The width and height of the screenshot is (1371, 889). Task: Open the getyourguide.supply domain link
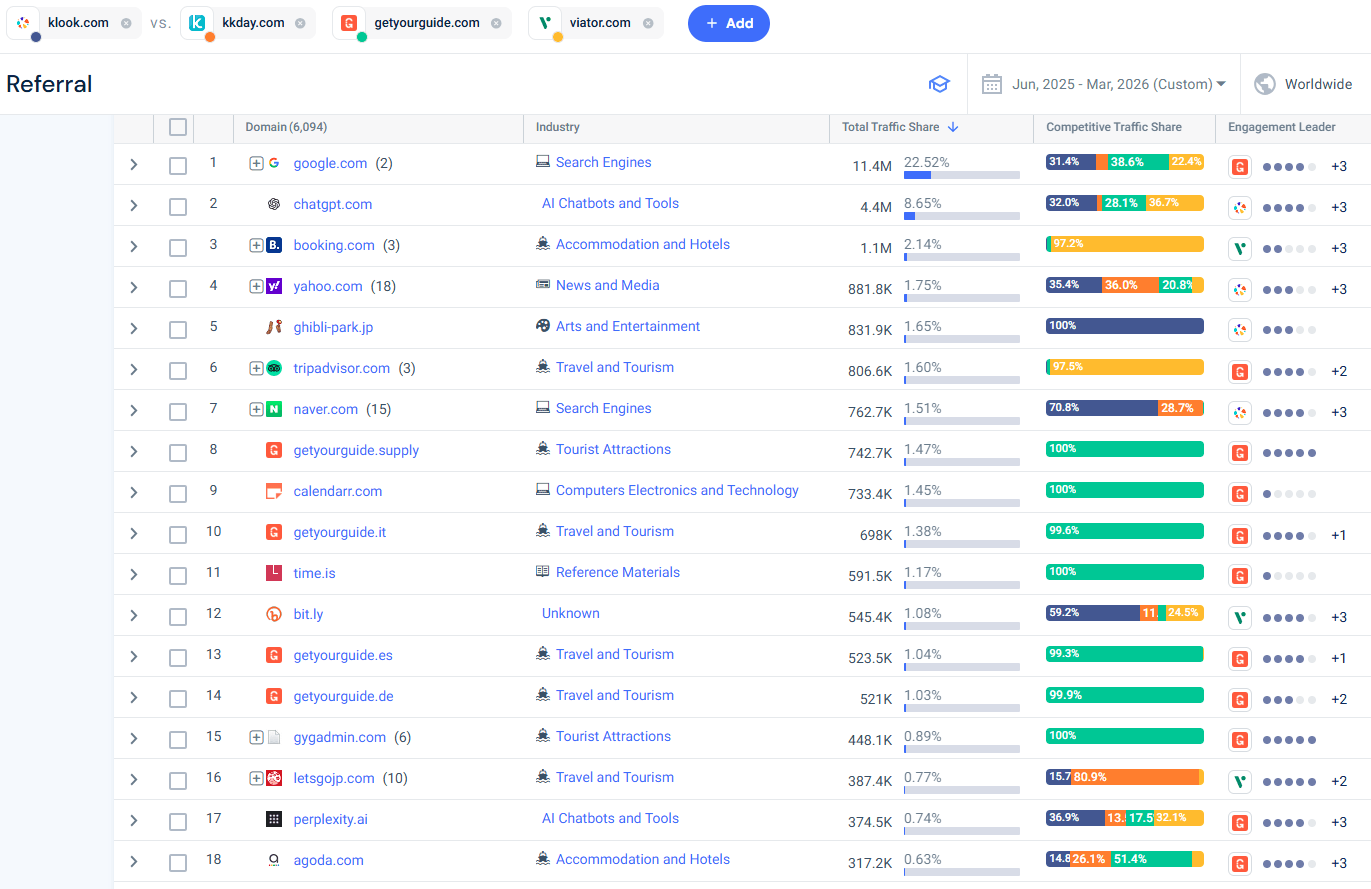point(356,450)
